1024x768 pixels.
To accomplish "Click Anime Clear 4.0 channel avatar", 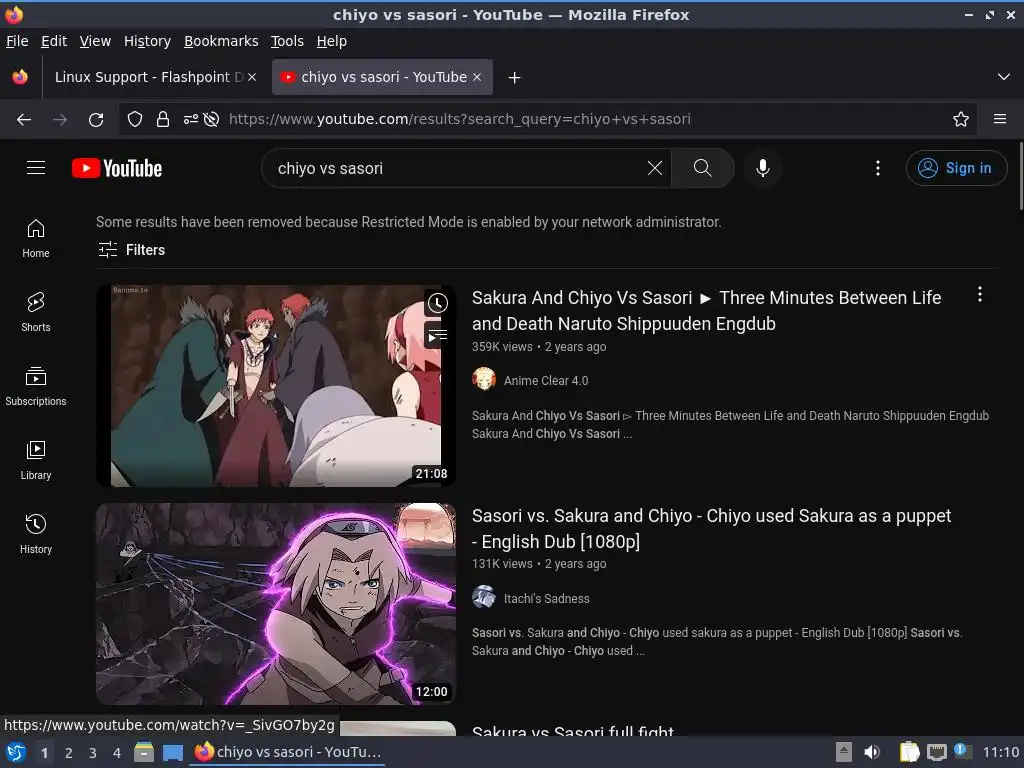I will point(484,379).
